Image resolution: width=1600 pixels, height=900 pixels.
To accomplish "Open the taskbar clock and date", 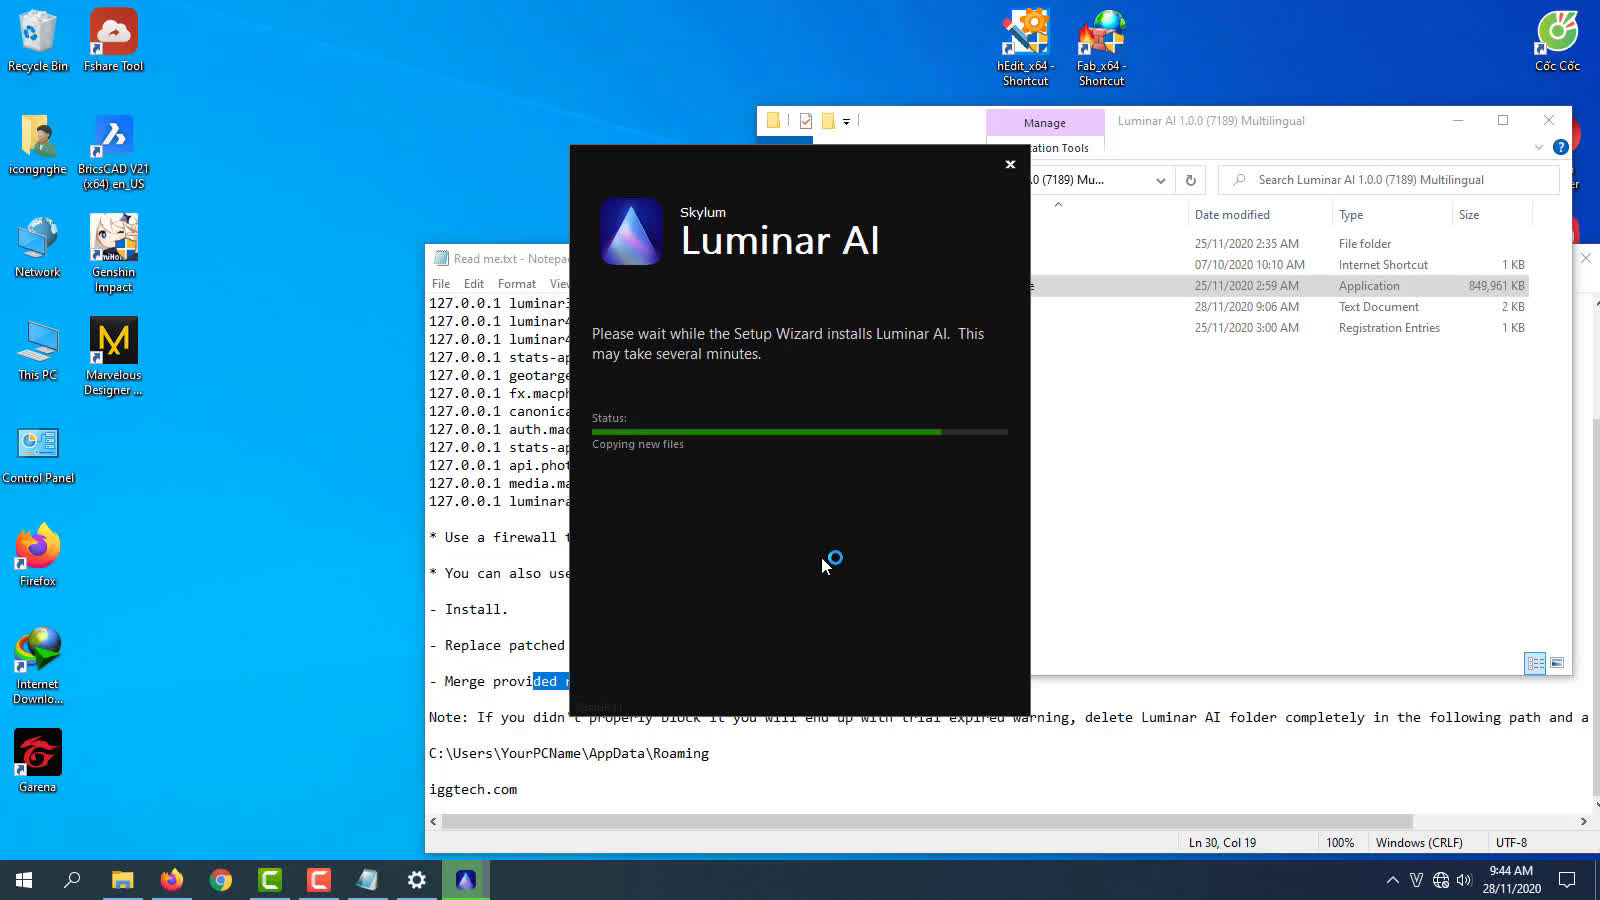I will point(1511,880).
